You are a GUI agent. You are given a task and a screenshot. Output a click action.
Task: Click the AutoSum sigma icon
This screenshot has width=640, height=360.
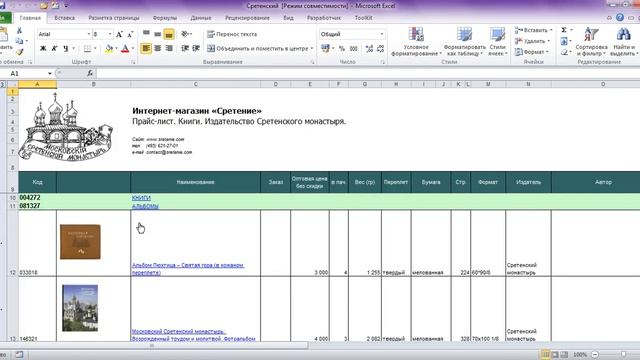[564, 30]
